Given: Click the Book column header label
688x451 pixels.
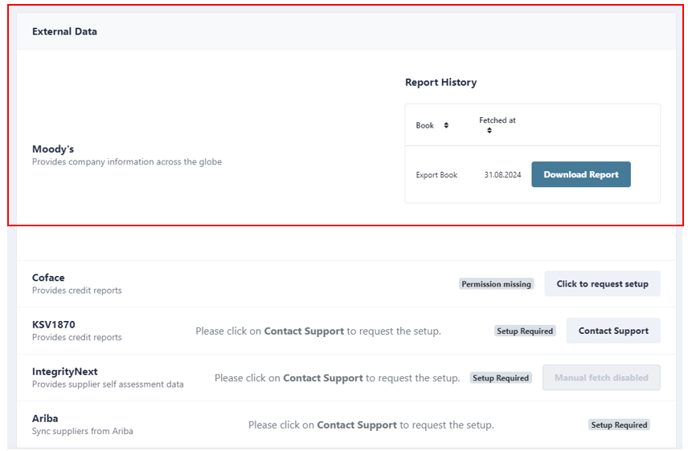Looking at the screenshot, I should [425, 125].
